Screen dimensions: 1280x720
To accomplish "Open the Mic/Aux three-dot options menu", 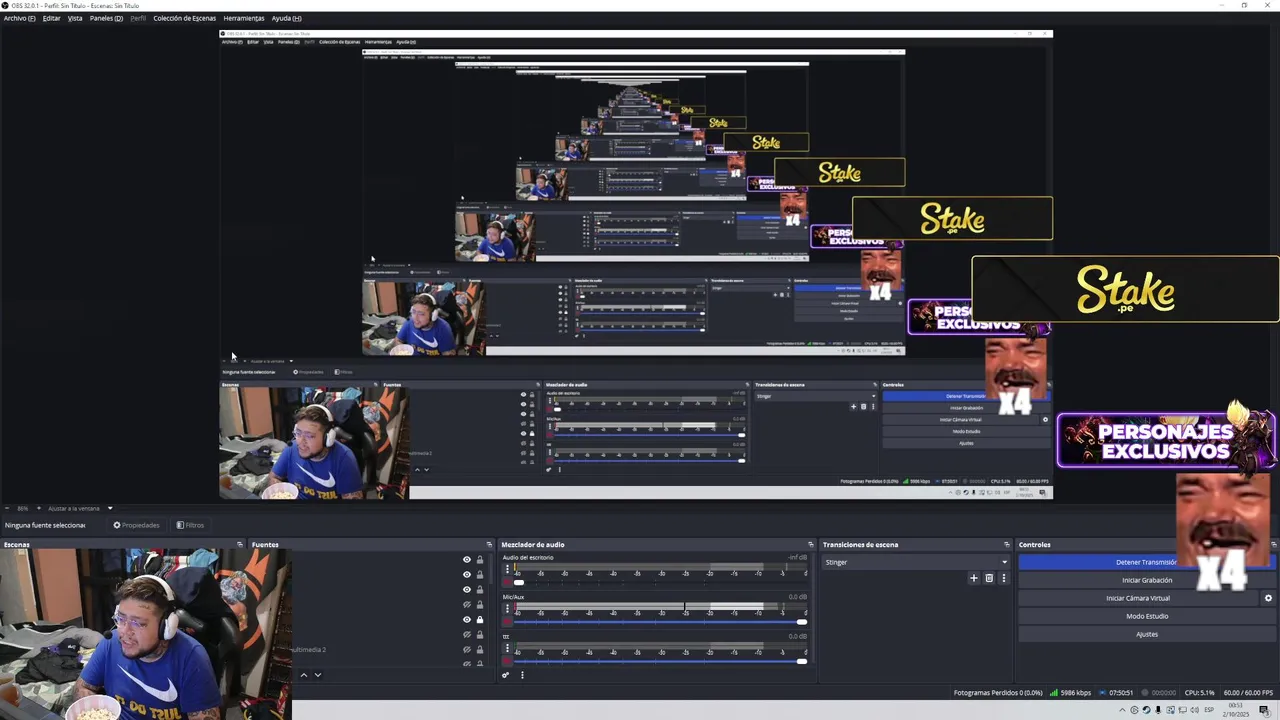I will pos(507,608).
